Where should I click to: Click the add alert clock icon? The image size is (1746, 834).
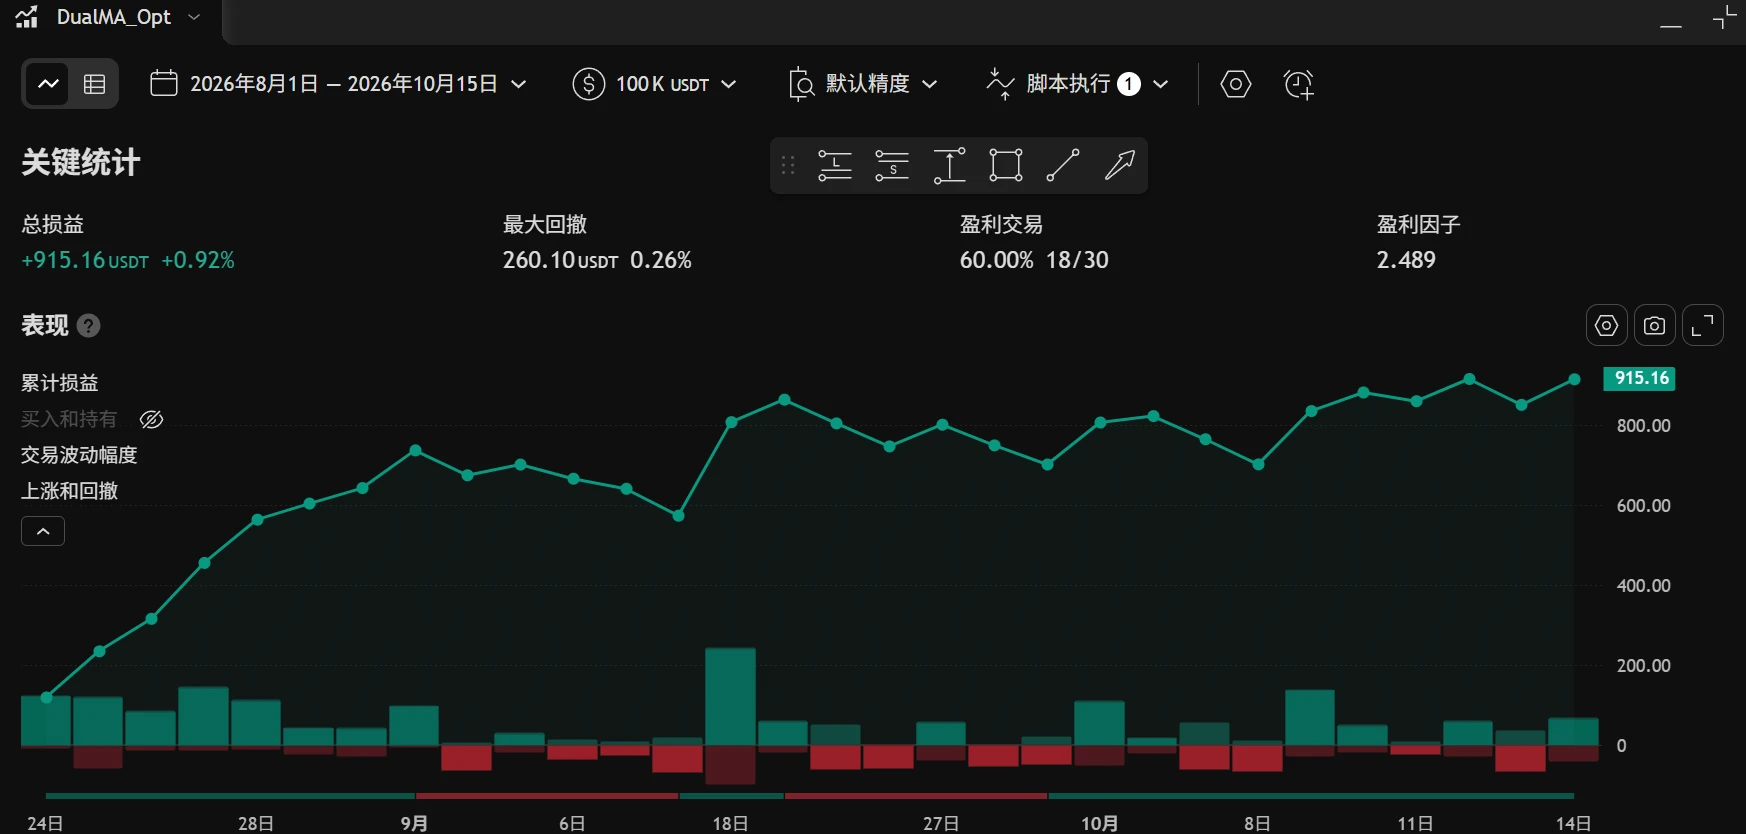pyautogui.click(x=1298, y=84)
